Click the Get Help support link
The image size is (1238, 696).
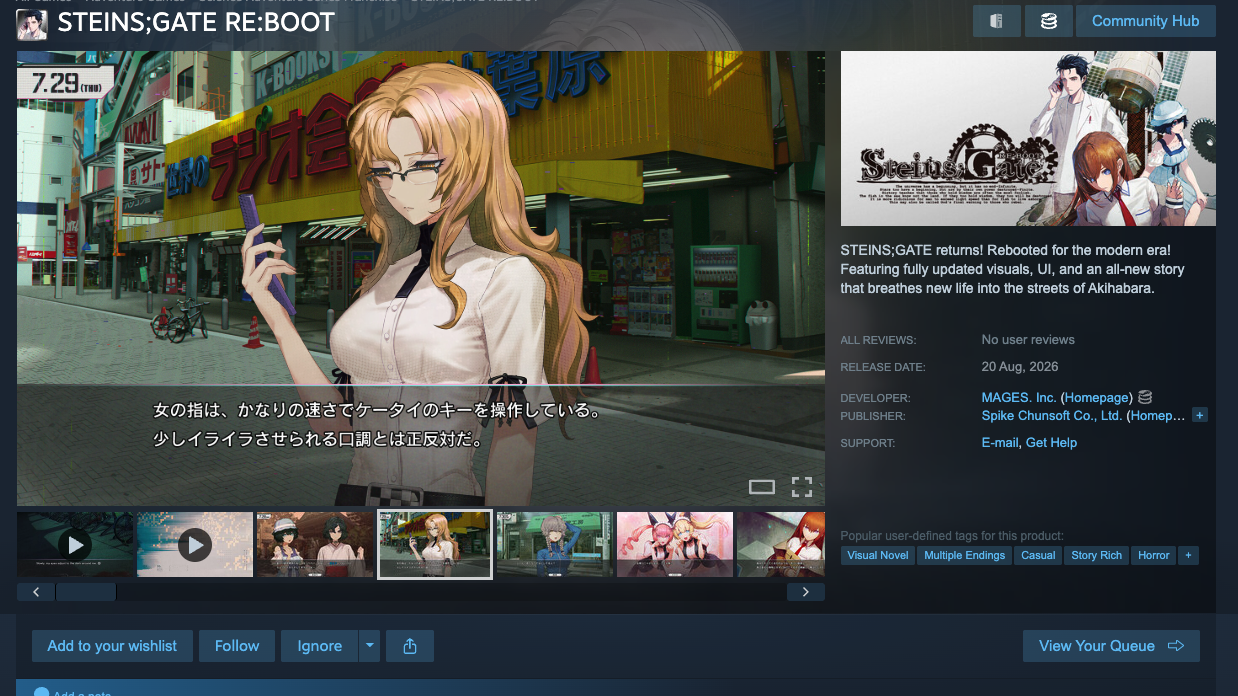(x=1051, y=443)
